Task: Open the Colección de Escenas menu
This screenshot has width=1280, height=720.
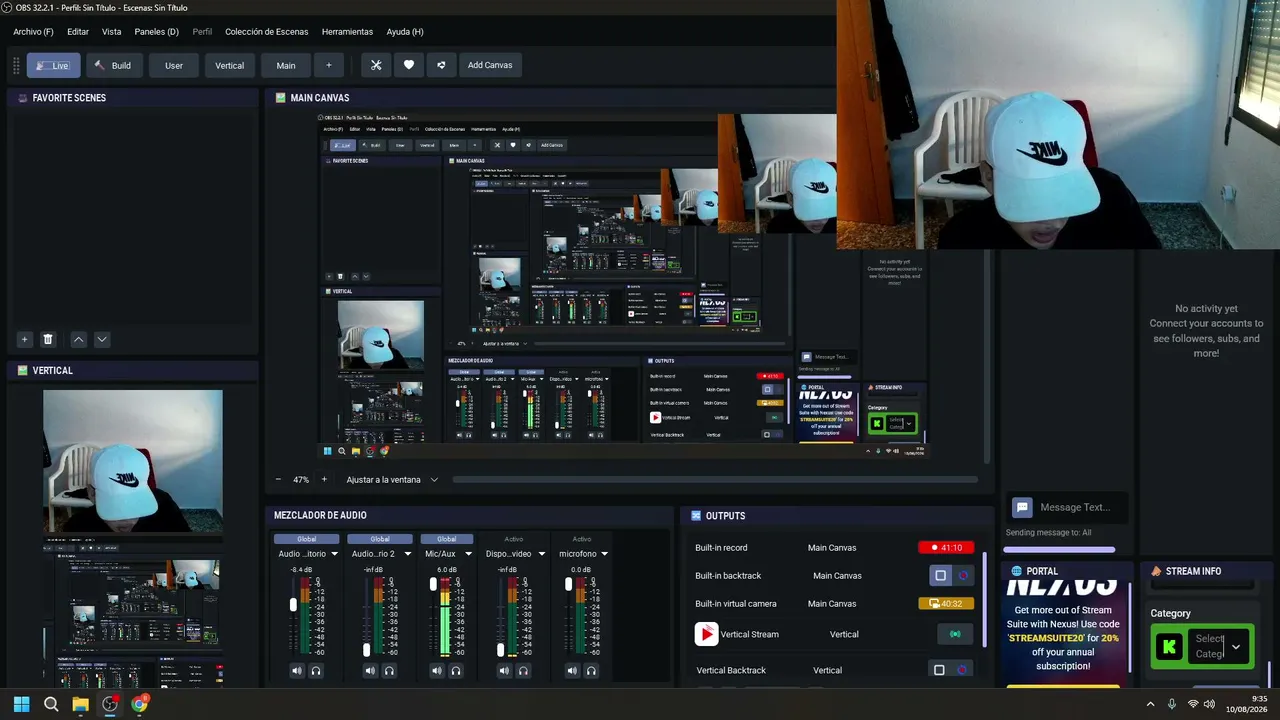Action: click(266, 32)
